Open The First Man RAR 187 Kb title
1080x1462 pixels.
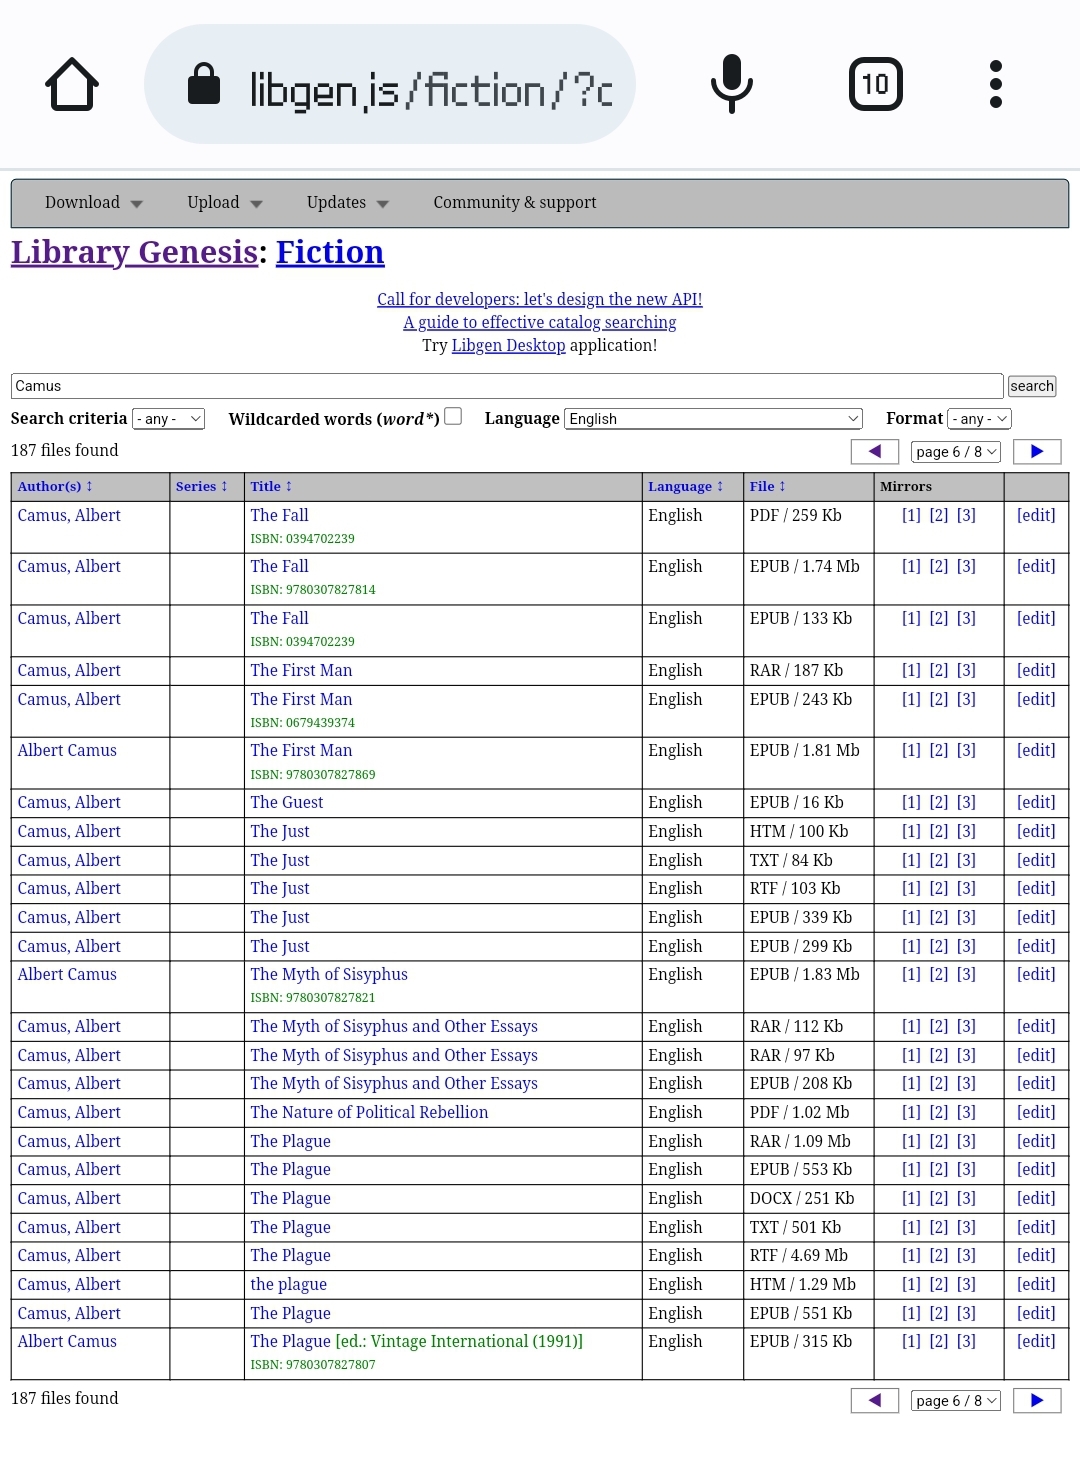301,670
